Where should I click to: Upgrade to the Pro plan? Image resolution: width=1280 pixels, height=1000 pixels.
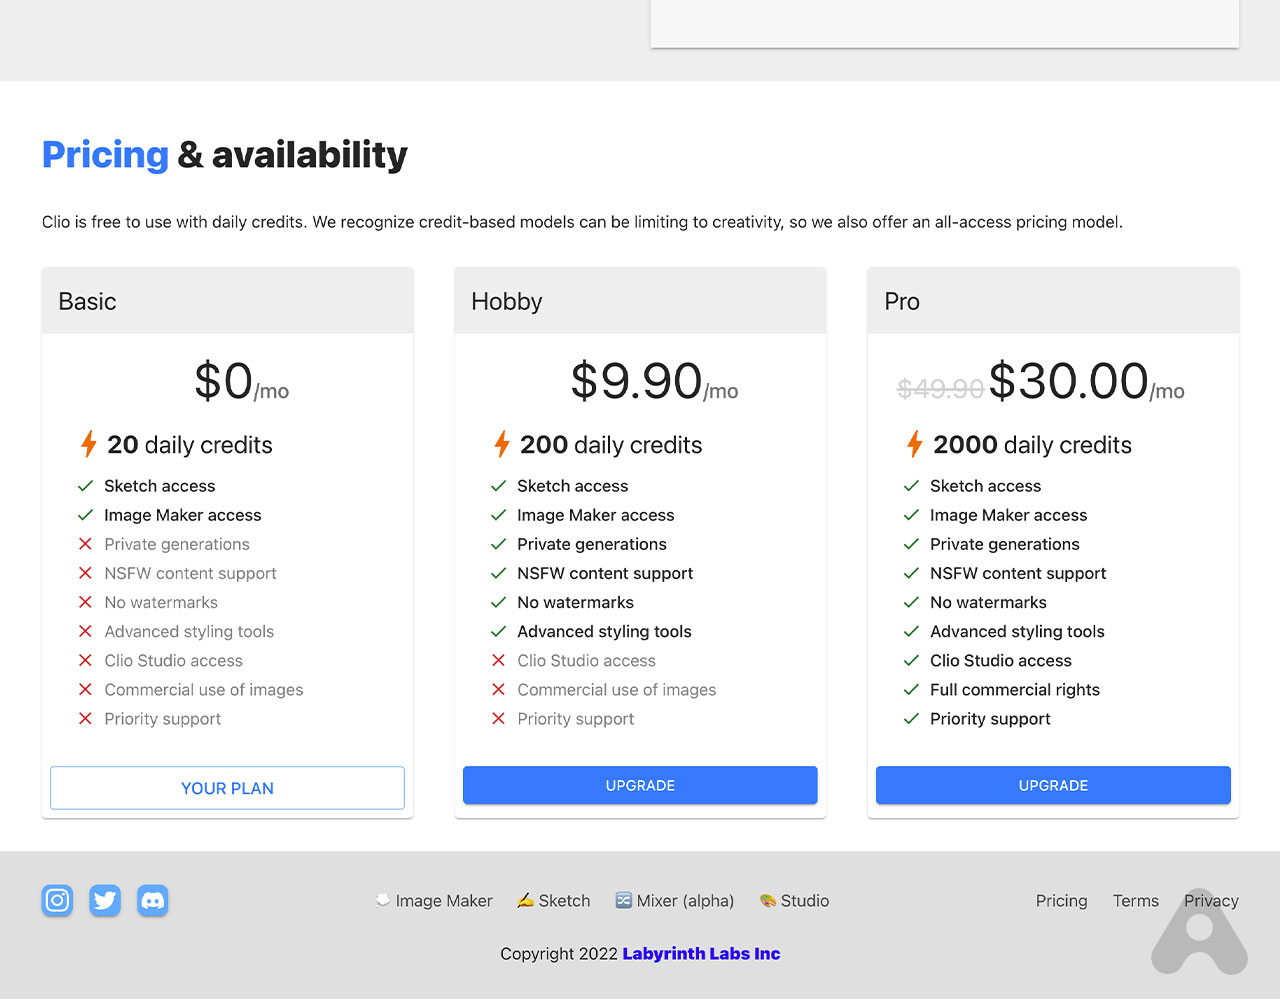click(1053, 786)
